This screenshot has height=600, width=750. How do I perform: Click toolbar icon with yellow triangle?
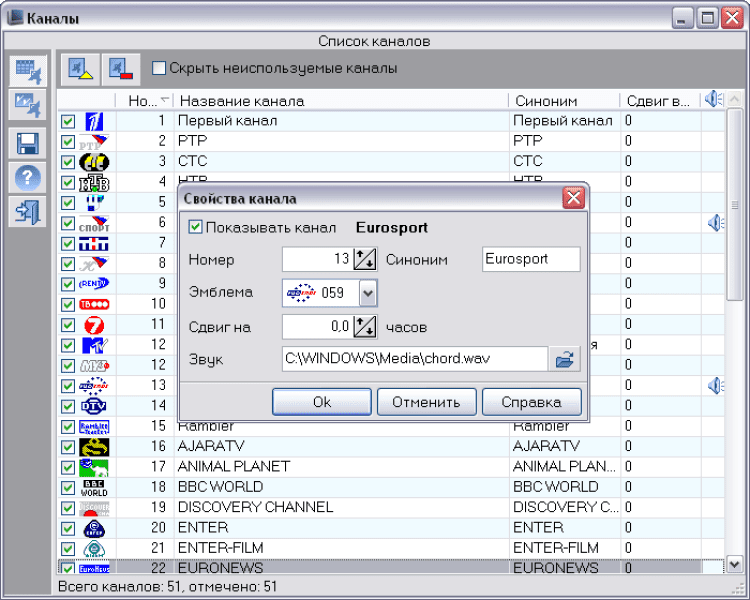point(80,69)
